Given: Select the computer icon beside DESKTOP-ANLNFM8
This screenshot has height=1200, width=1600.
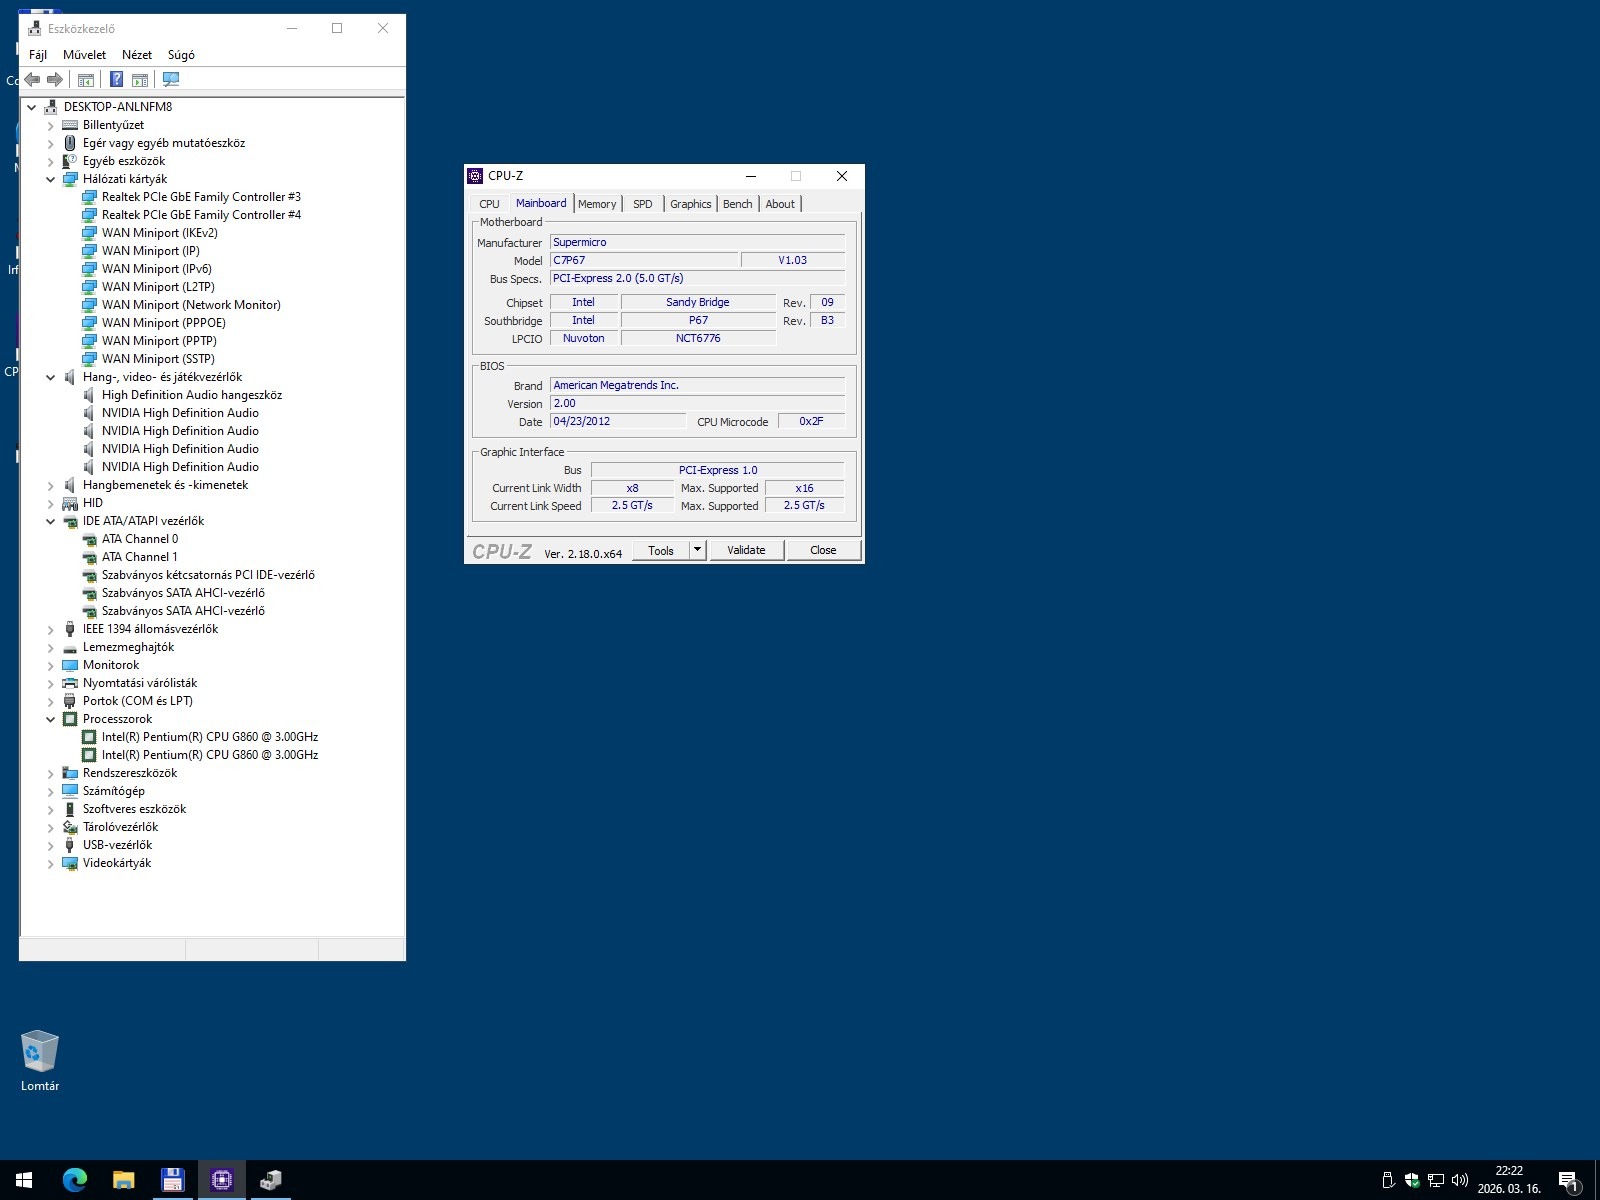Looking at the screenshot, I should coord(51,107).
